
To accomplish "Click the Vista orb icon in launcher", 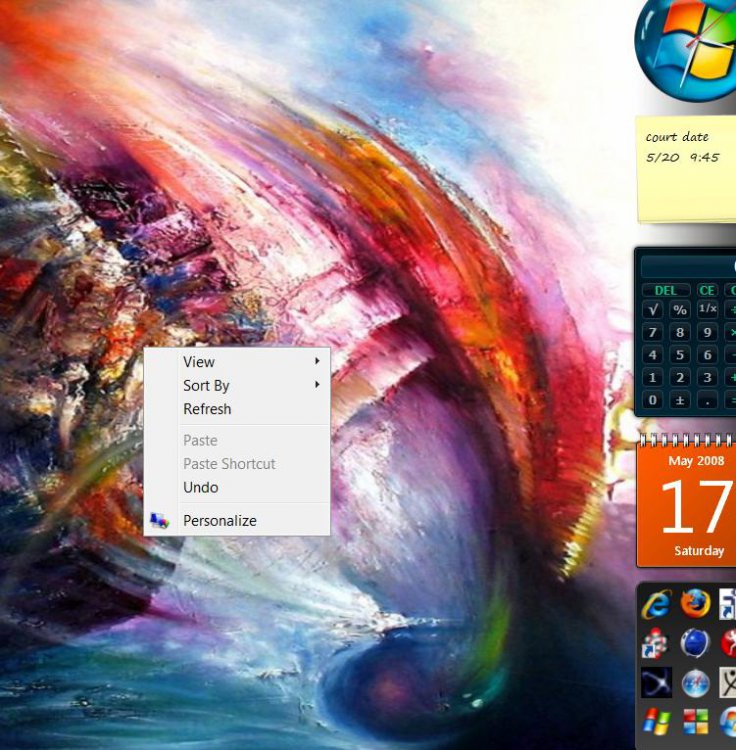I will pyautogui.click(x=728, y=722).
